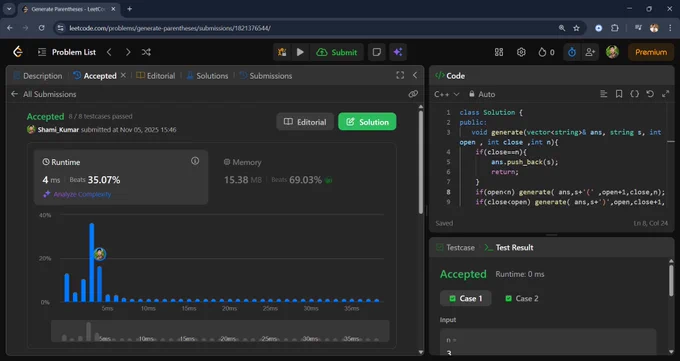Click the format code icon

pos(604,94)
